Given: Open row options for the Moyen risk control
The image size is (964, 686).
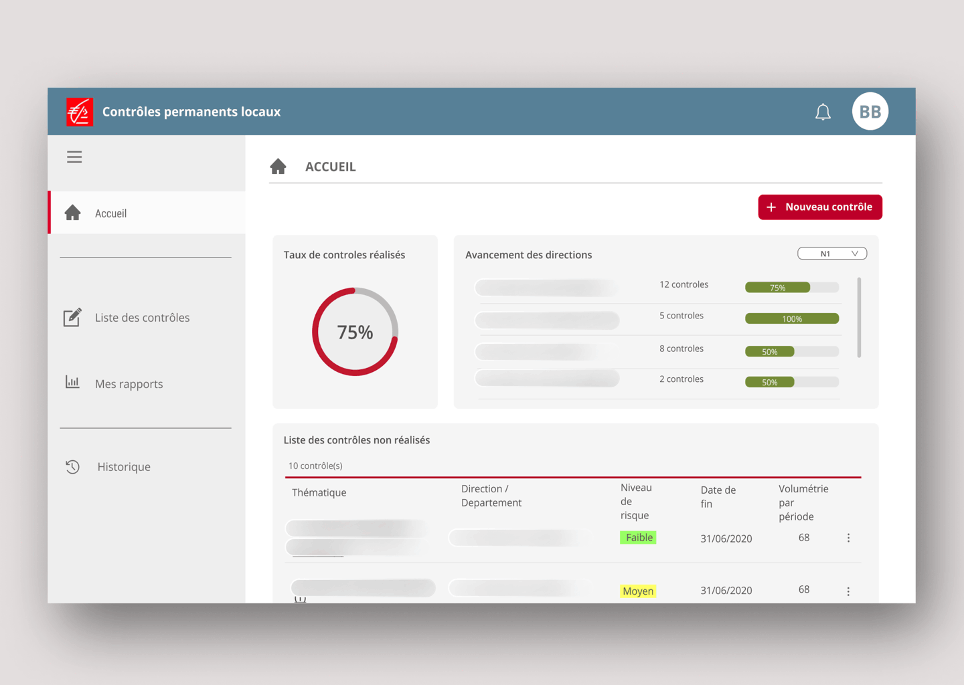Looking at the screenshot, I should click(848, 591).
